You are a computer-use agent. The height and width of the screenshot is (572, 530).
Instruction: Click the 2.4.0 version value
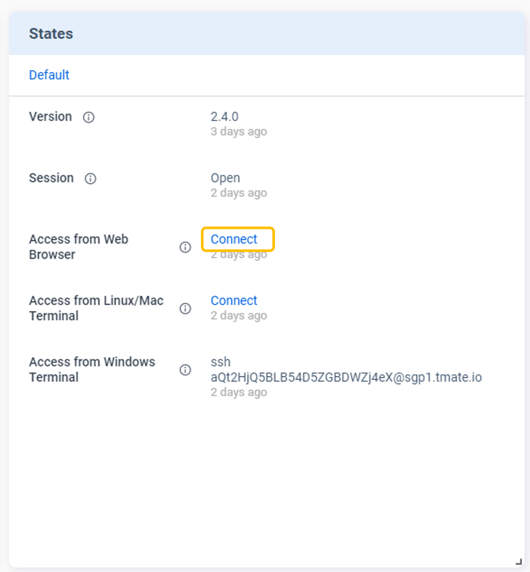(224, 117)
